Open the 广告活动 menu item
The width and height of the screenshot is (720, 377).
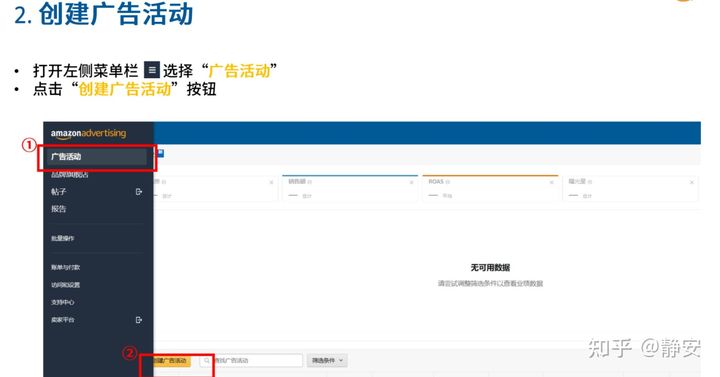pos(96,157)
